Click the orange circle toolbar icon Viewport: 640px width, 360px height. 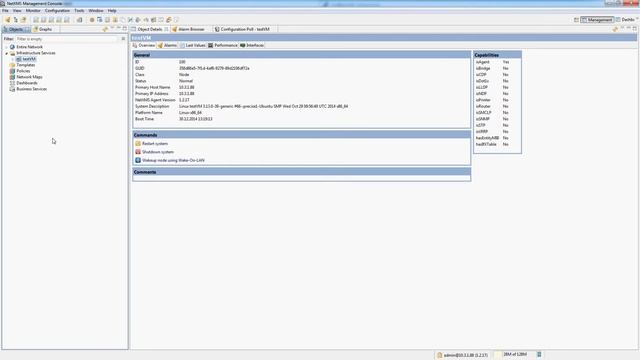(x=92, y=20)
